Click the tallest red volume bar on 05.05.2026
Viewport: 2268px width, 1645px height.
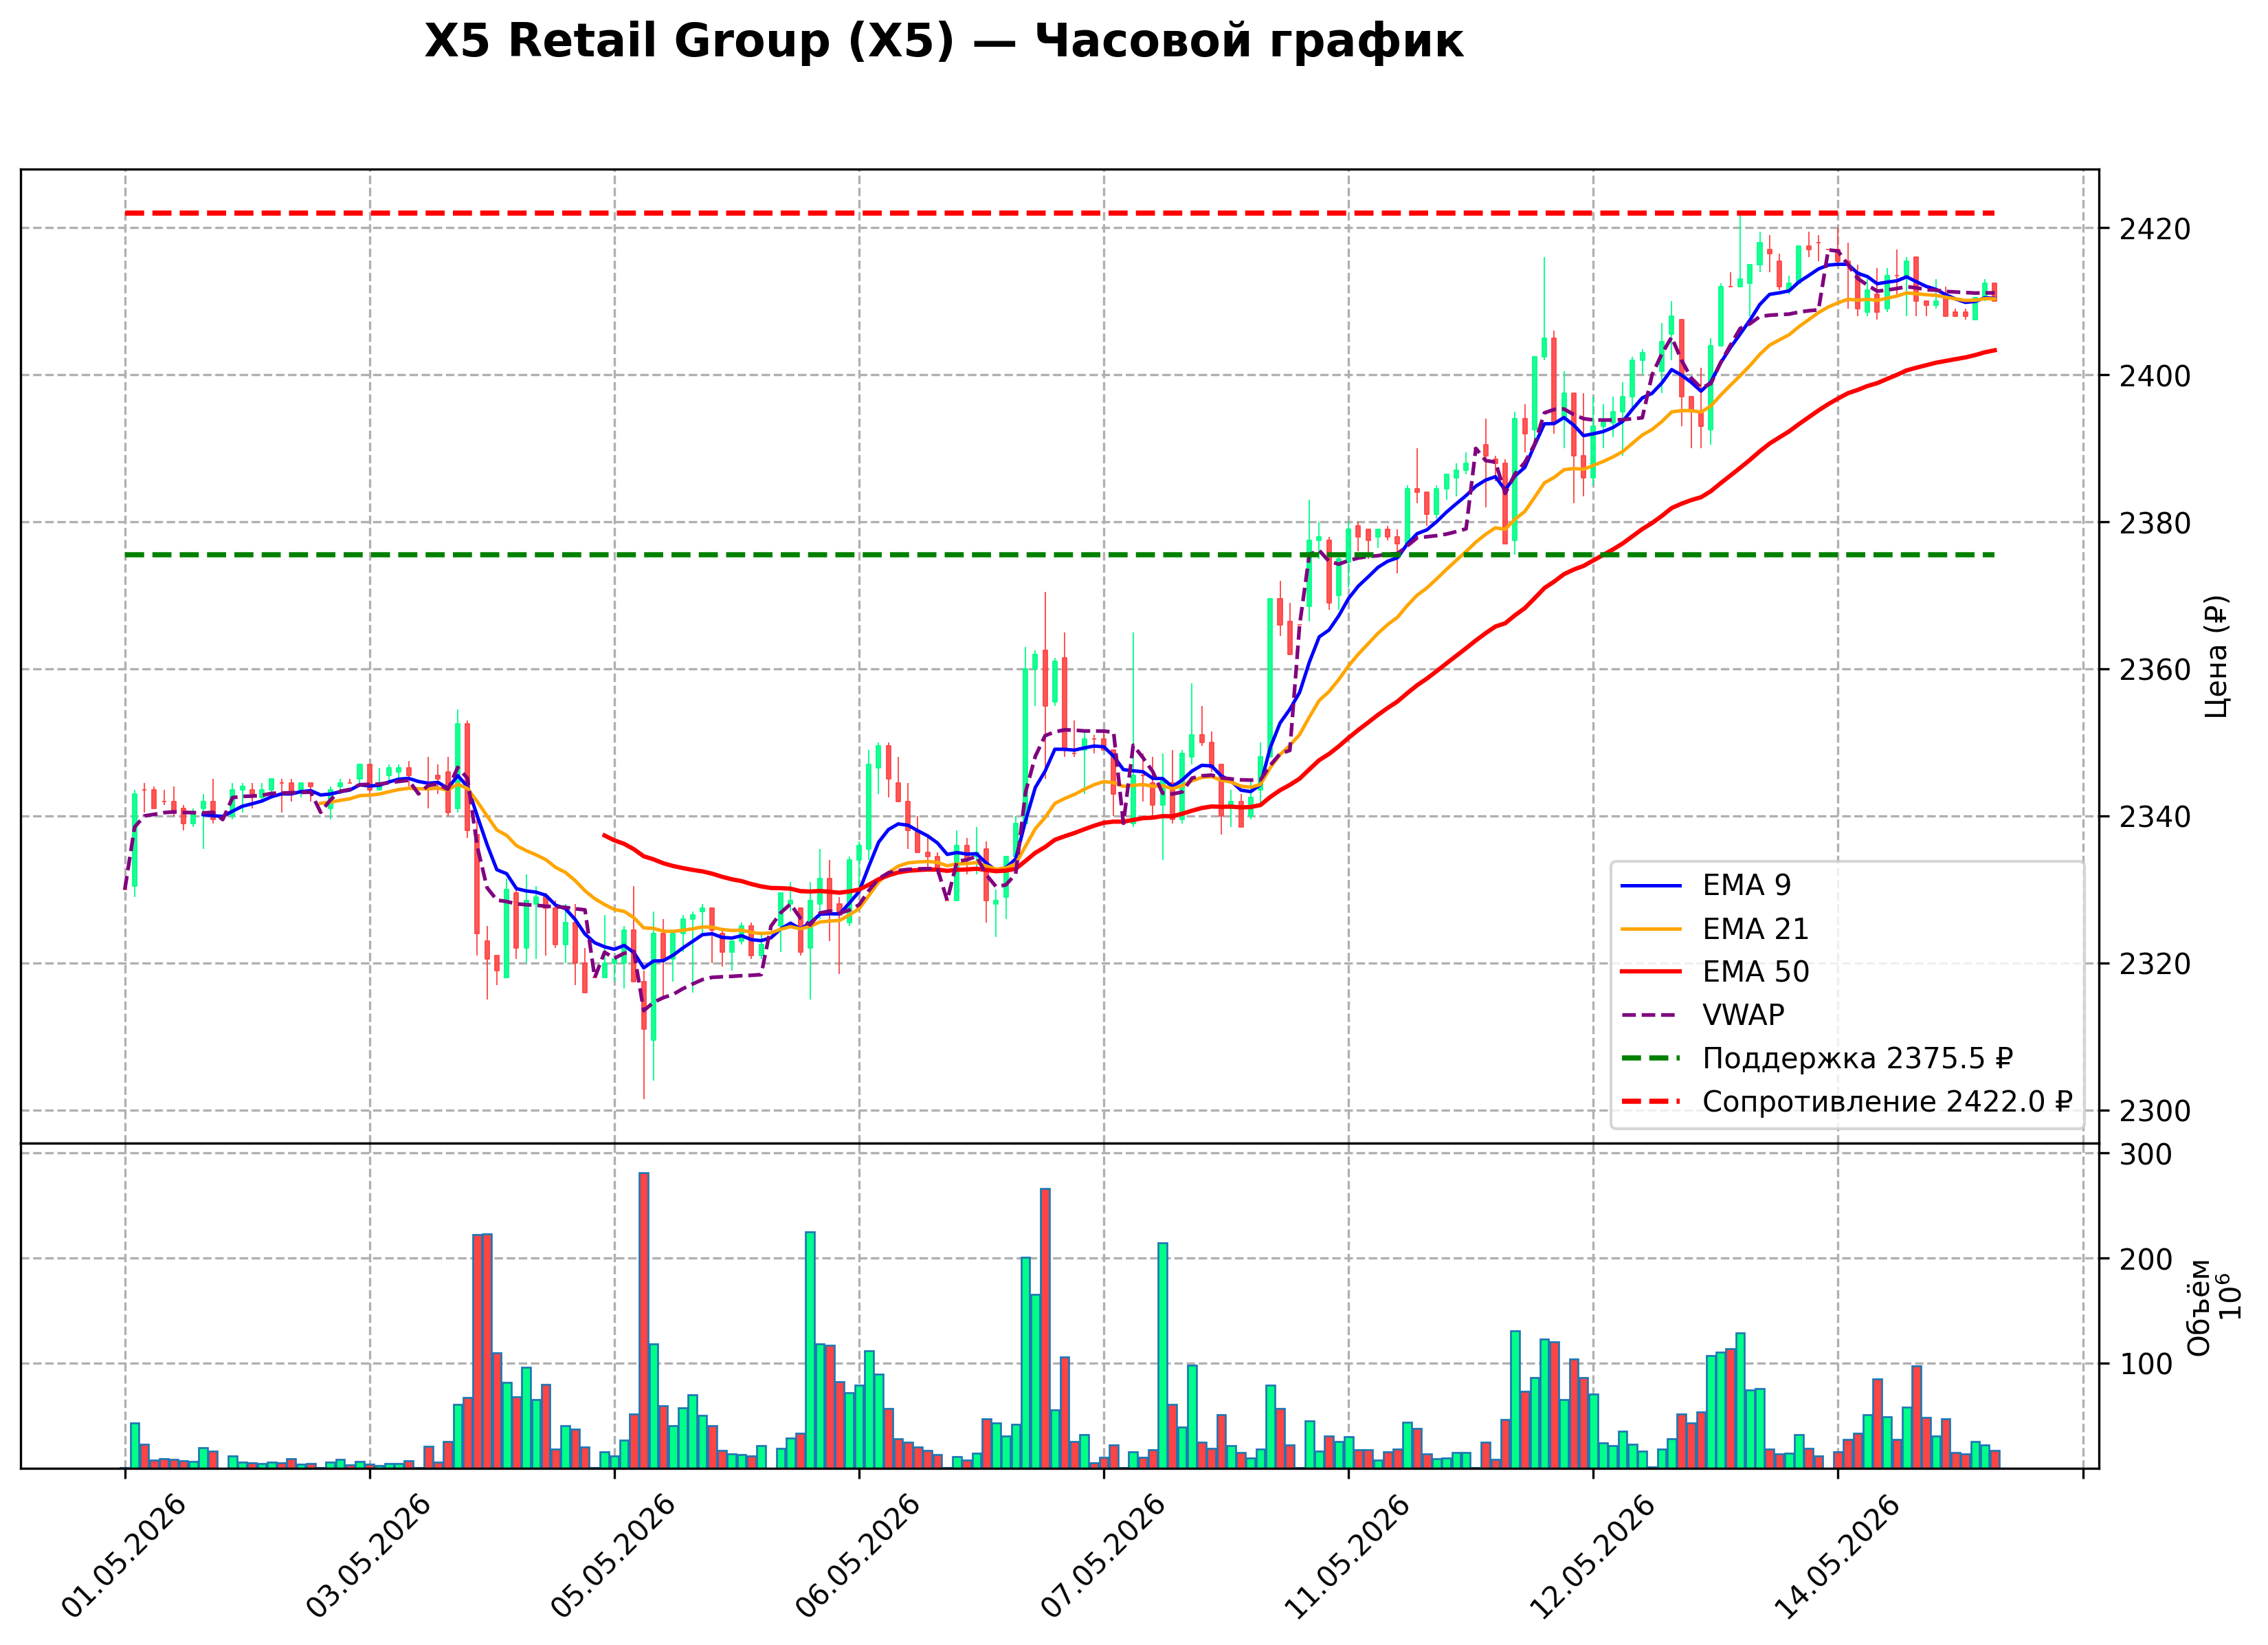click(644, 1320)
